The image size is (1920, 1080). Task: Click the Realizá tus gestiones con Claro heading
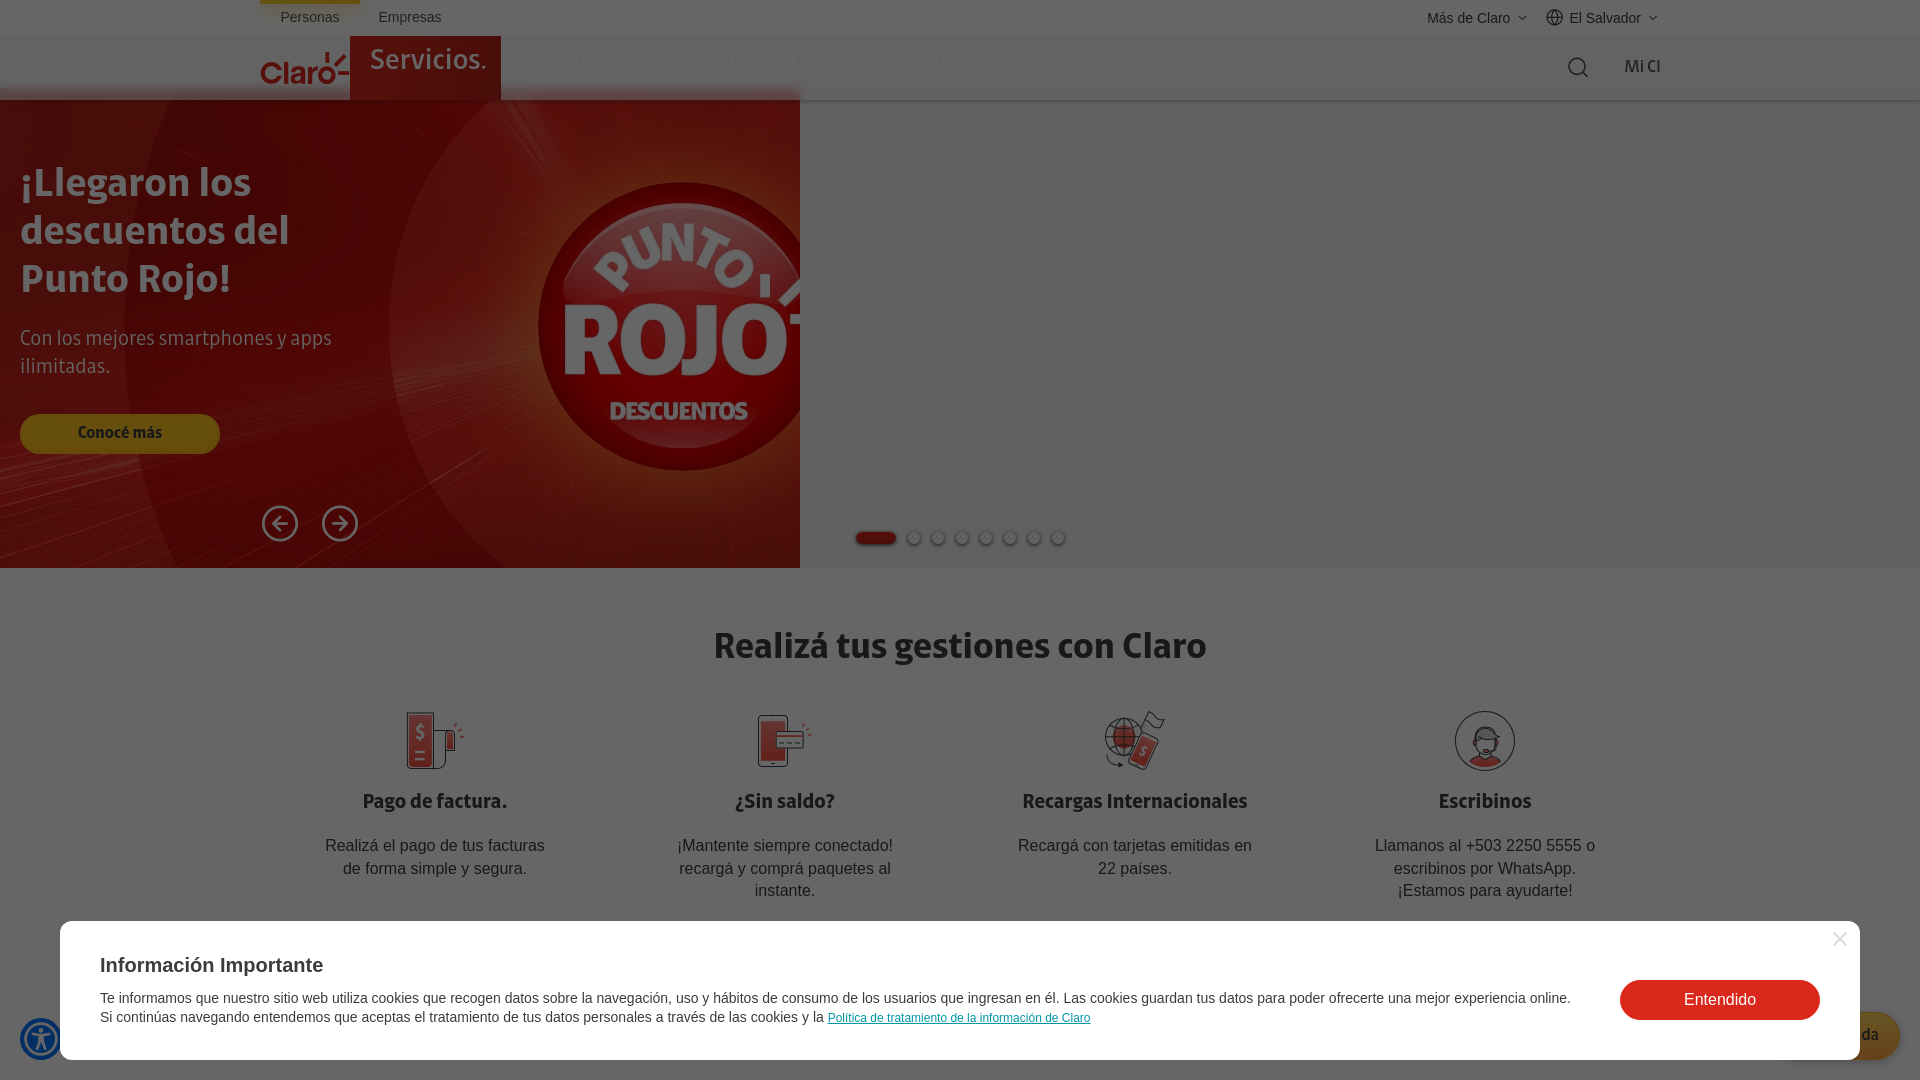click(x=960, y=647)
